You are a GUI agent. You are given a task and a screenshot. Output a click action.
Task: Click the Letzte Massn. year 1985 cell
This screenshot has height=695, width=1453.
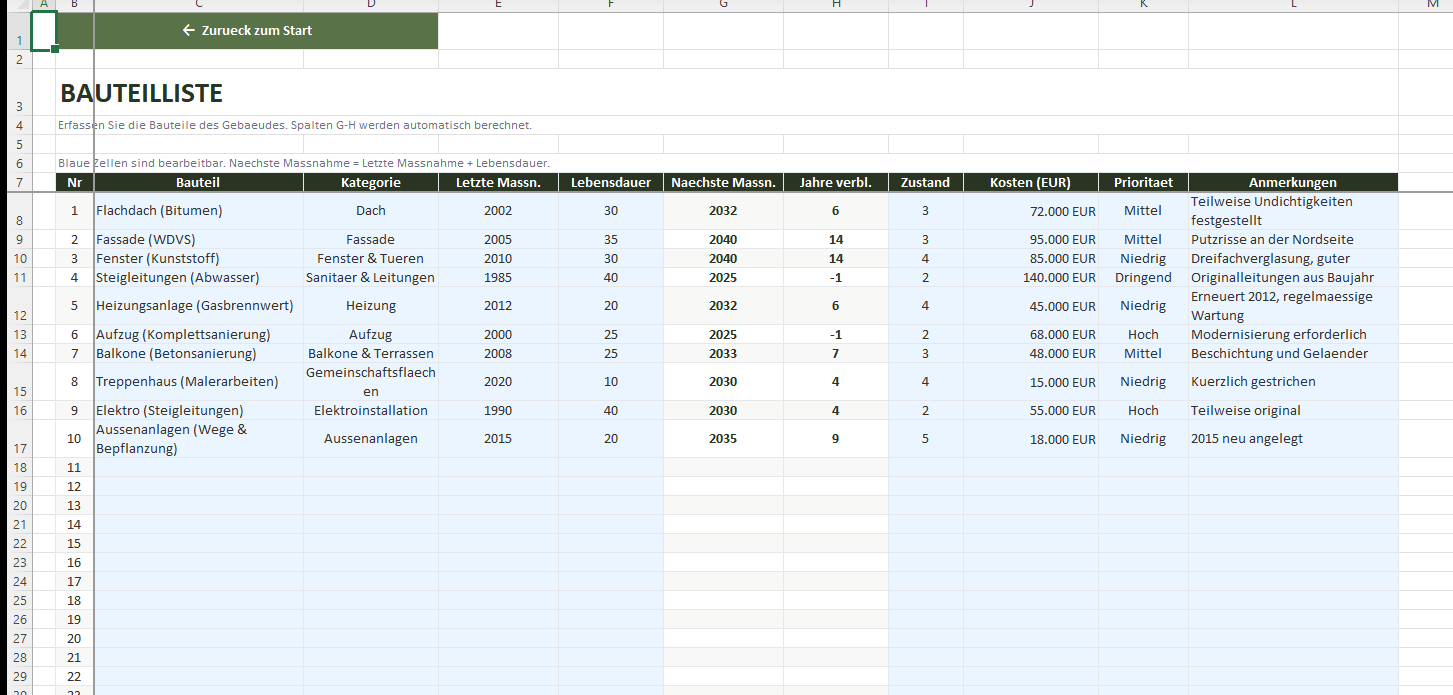[497, 278]
